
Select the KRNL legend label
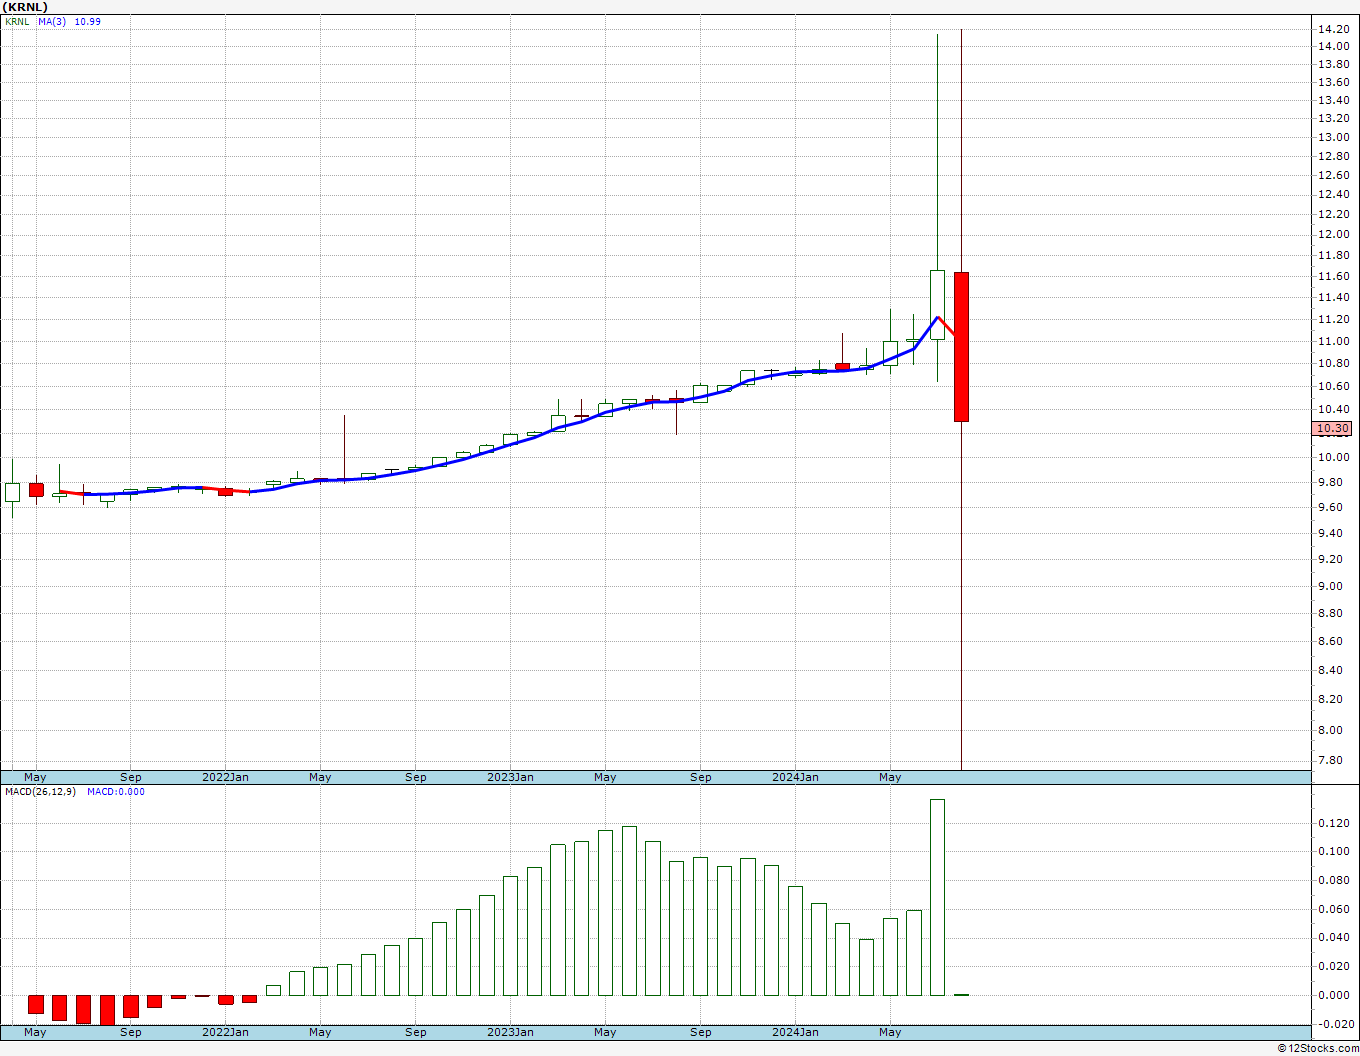point(17,22)
